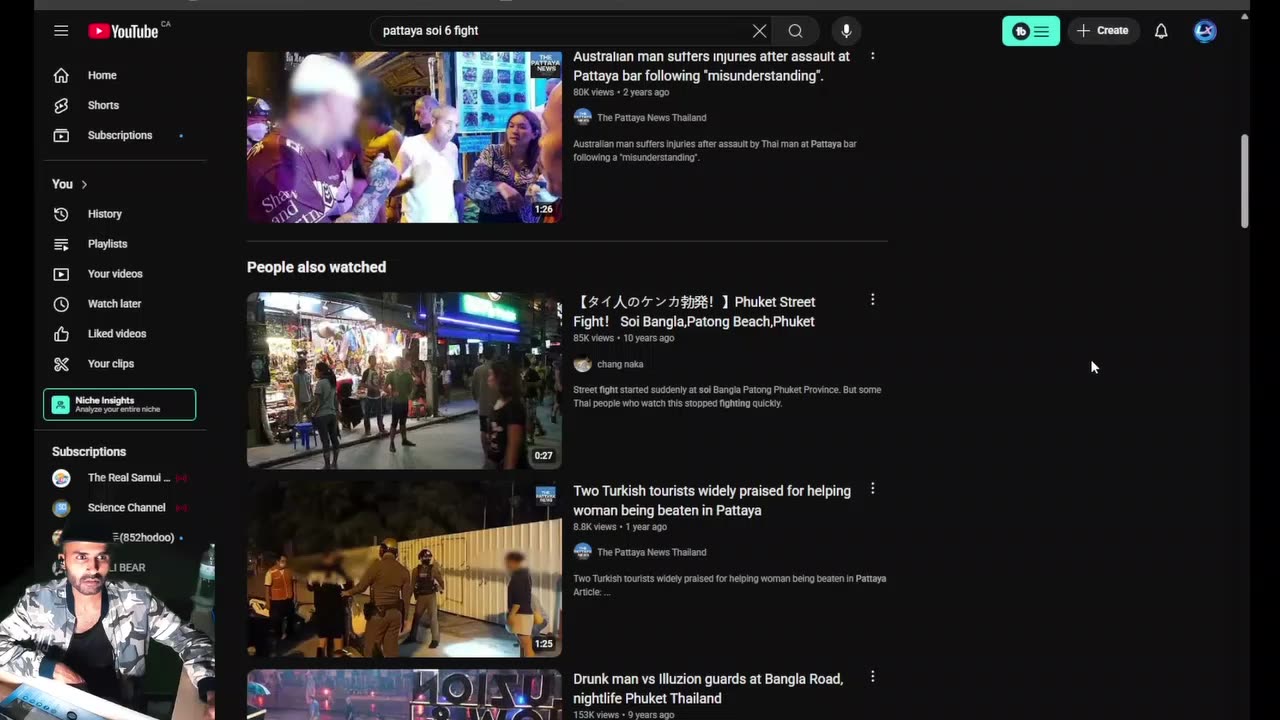
Task: Click the page vertical scrollbar thumb
Action: (1245, 181)
